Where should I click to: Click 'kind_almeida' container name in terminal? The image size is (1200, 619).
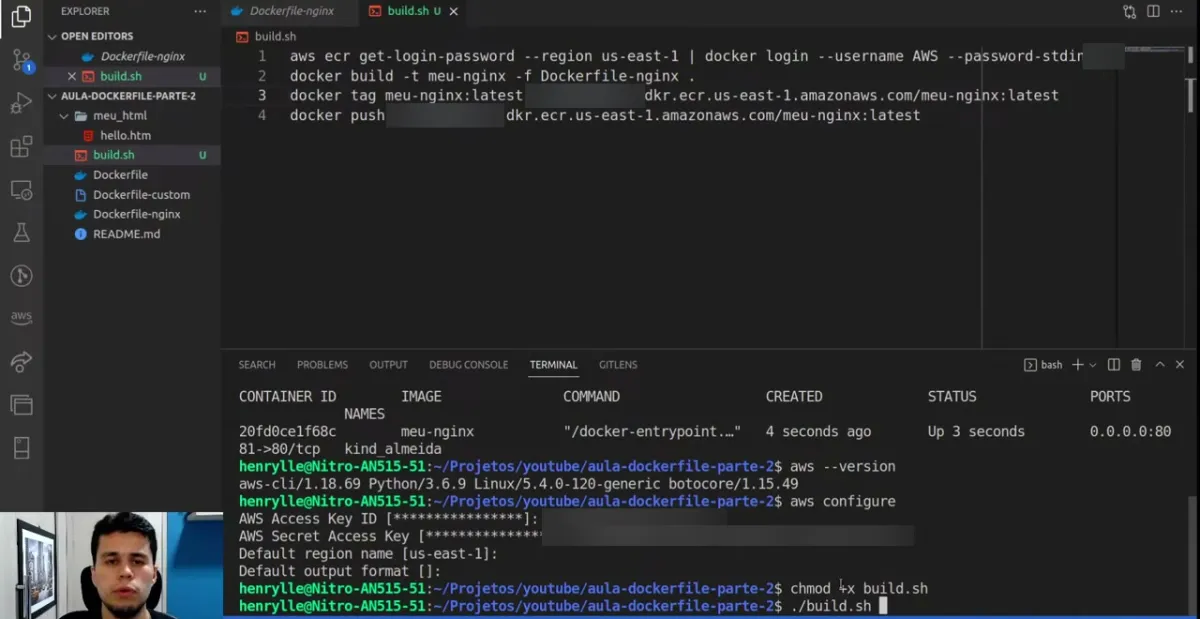392,449
